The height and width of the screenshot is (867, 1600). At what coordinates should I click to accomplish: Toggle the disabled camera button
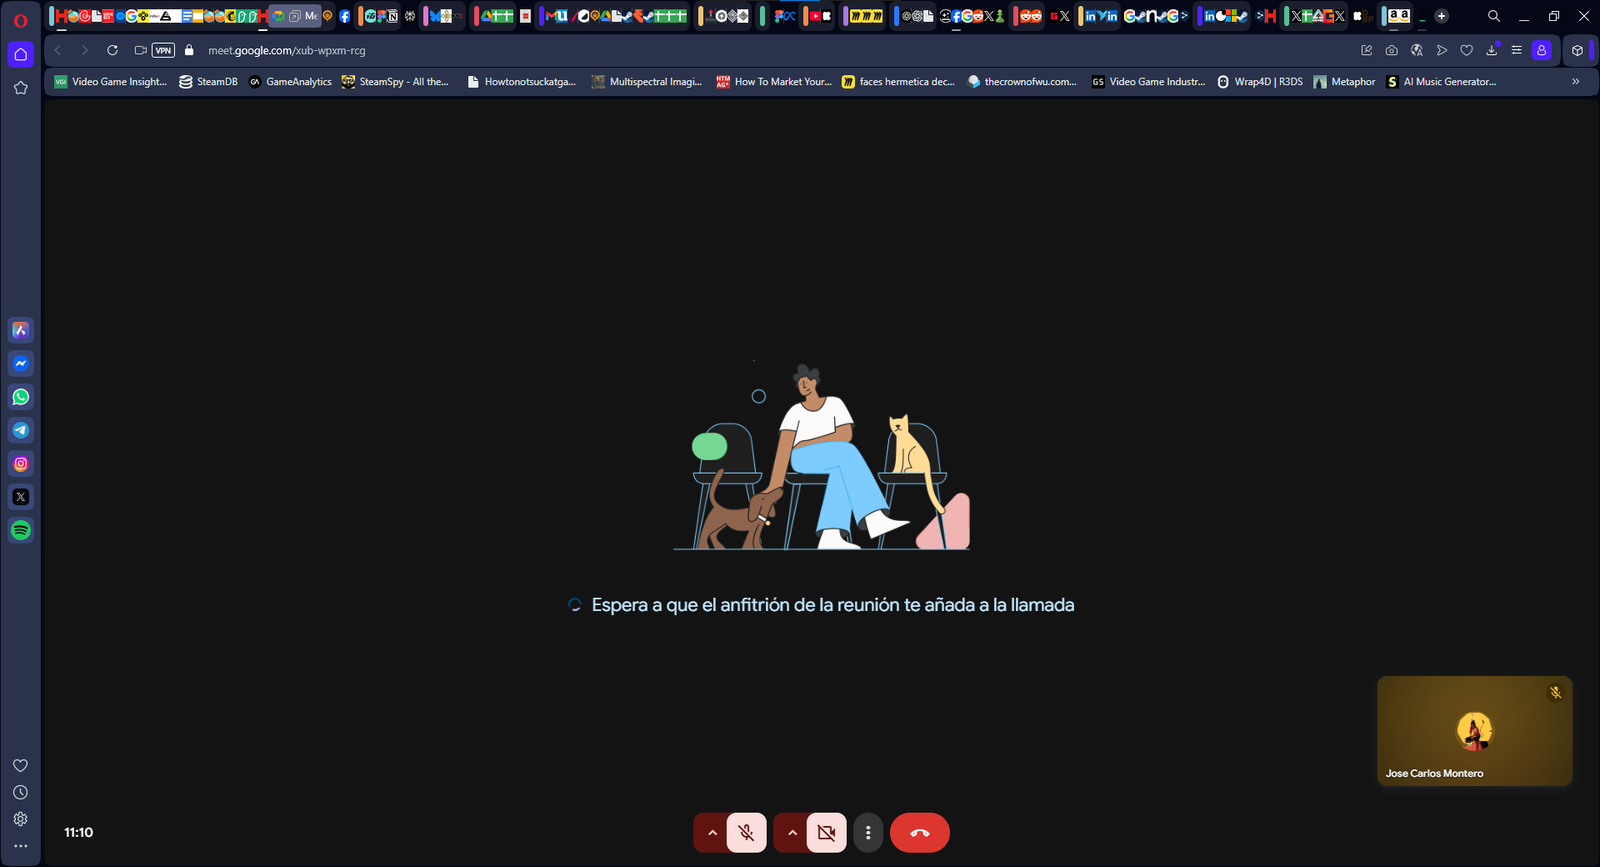pos(826,832)
